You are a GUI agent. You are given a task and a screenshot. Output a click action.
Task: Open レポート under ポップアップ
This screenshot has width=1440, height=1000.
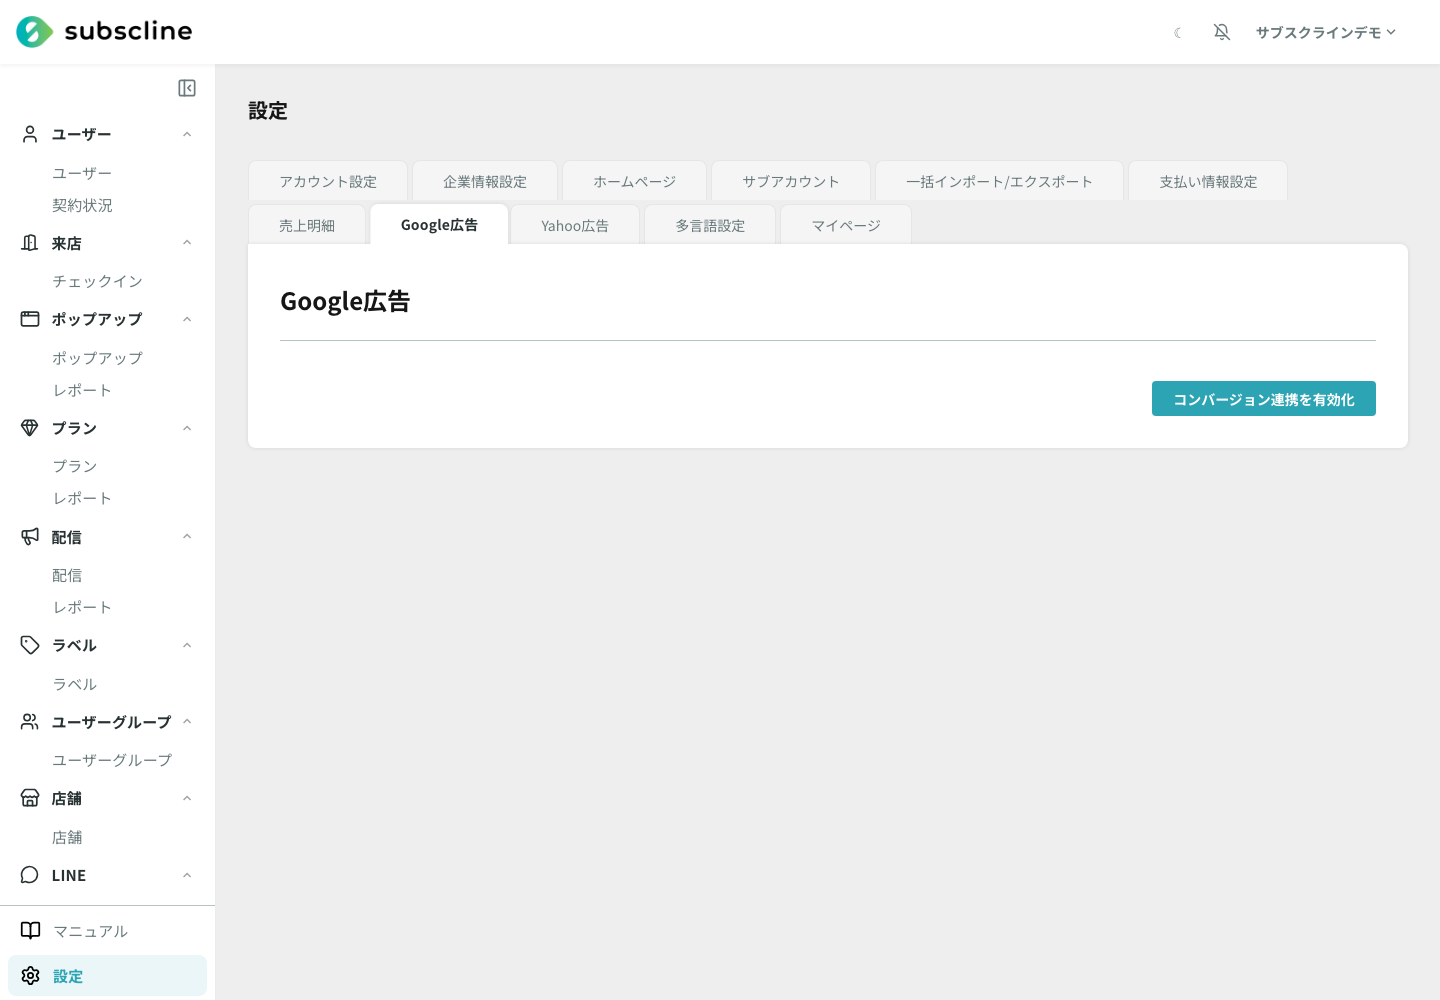pos(82,390)
